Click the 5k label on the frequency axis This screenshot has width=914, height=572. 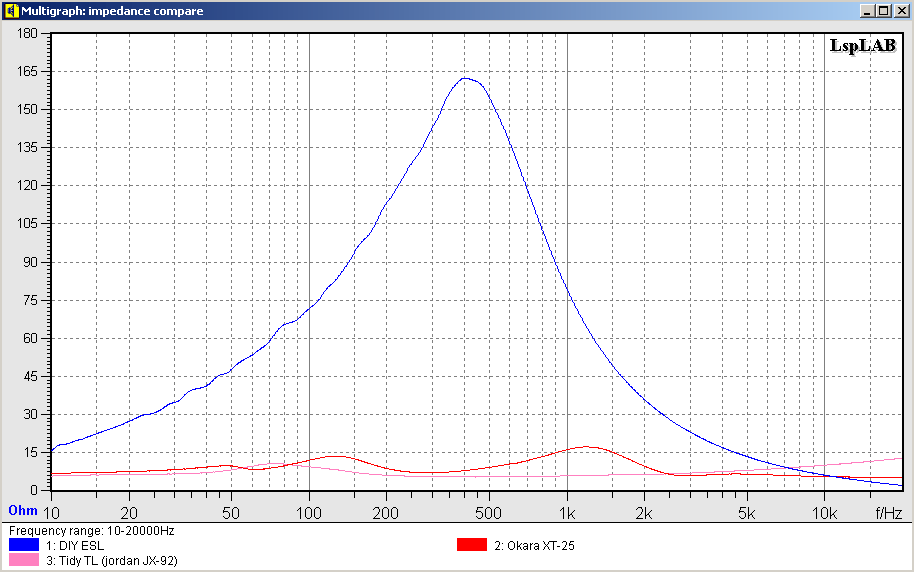click(x=747, y=513)
